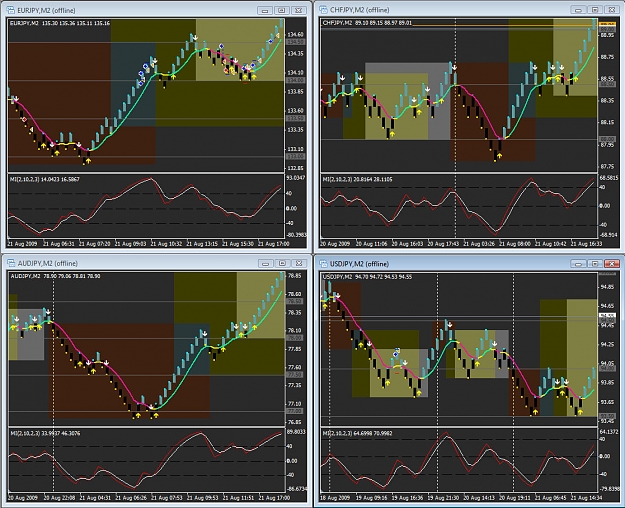Click the 64.1372 value on USDJPY oscillator scale
Image resolution: width=625 pixels, height=508 pixels.
tap(609, 431)
